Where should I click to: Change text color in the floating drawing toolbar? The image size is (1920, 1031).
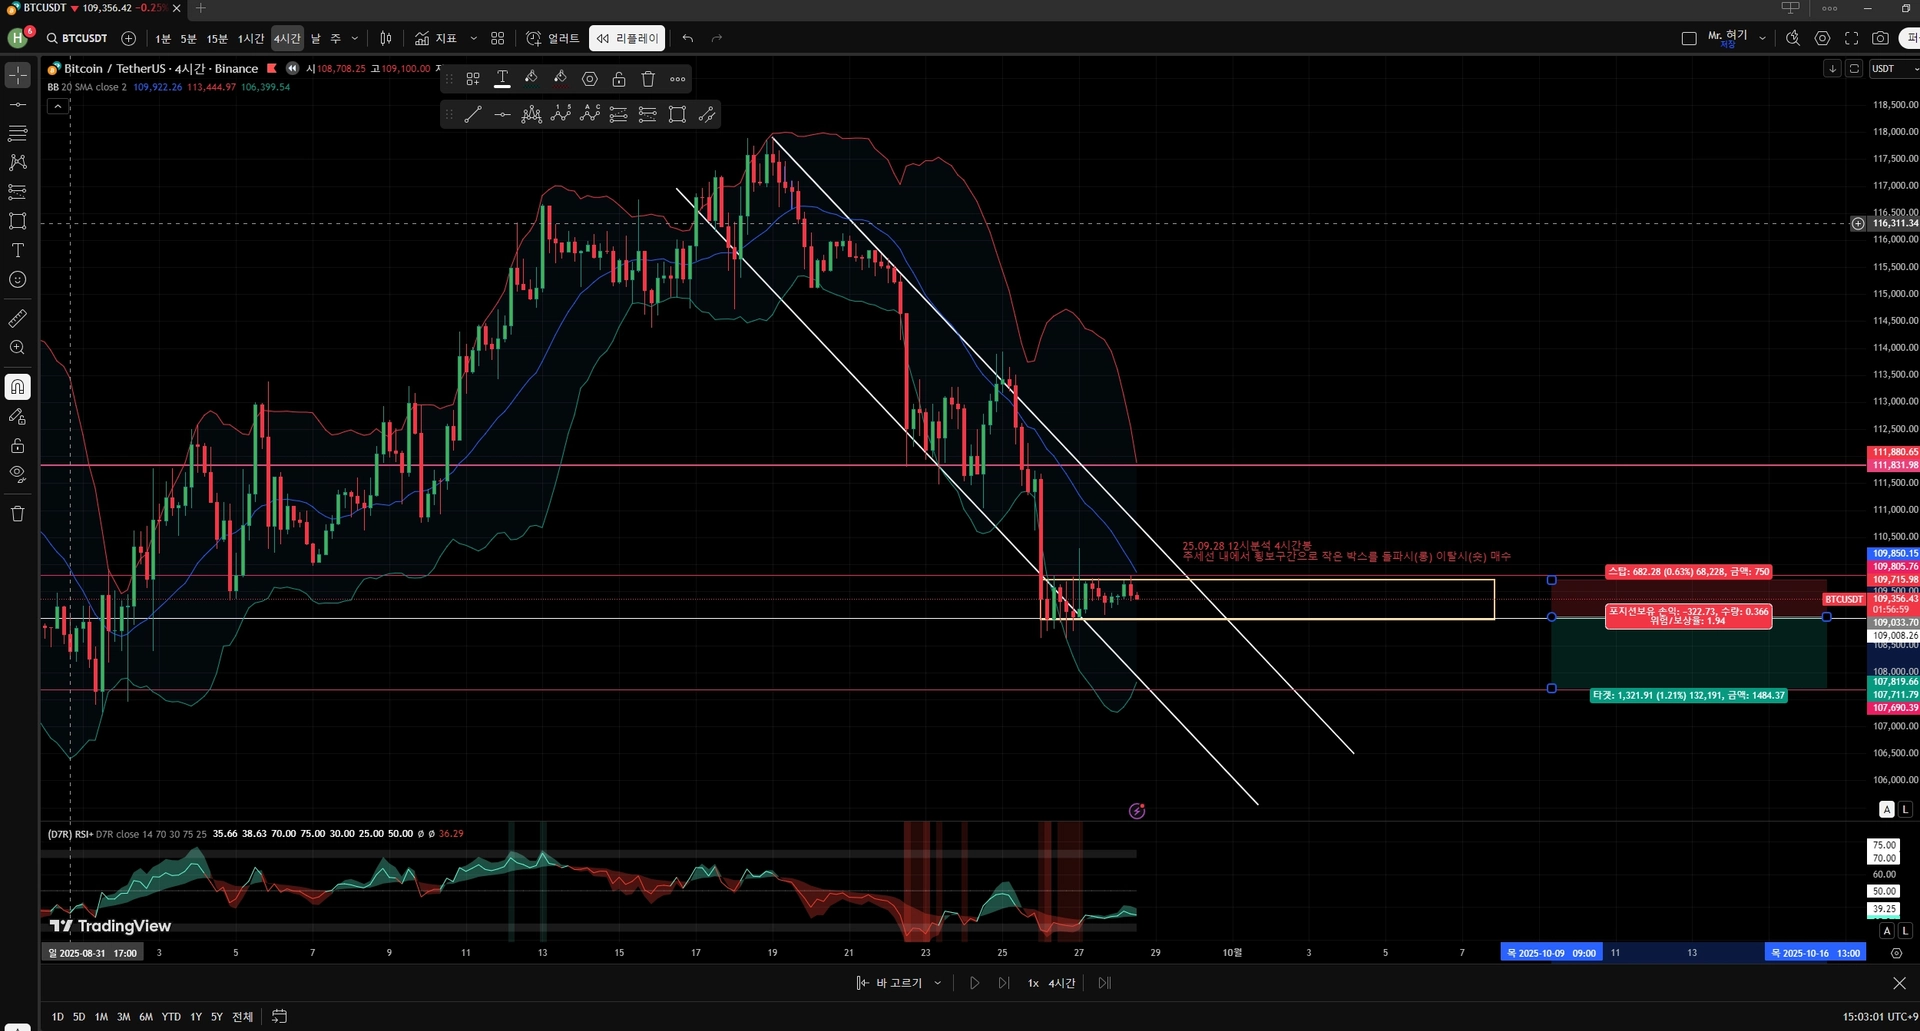[x=502, y=79]
